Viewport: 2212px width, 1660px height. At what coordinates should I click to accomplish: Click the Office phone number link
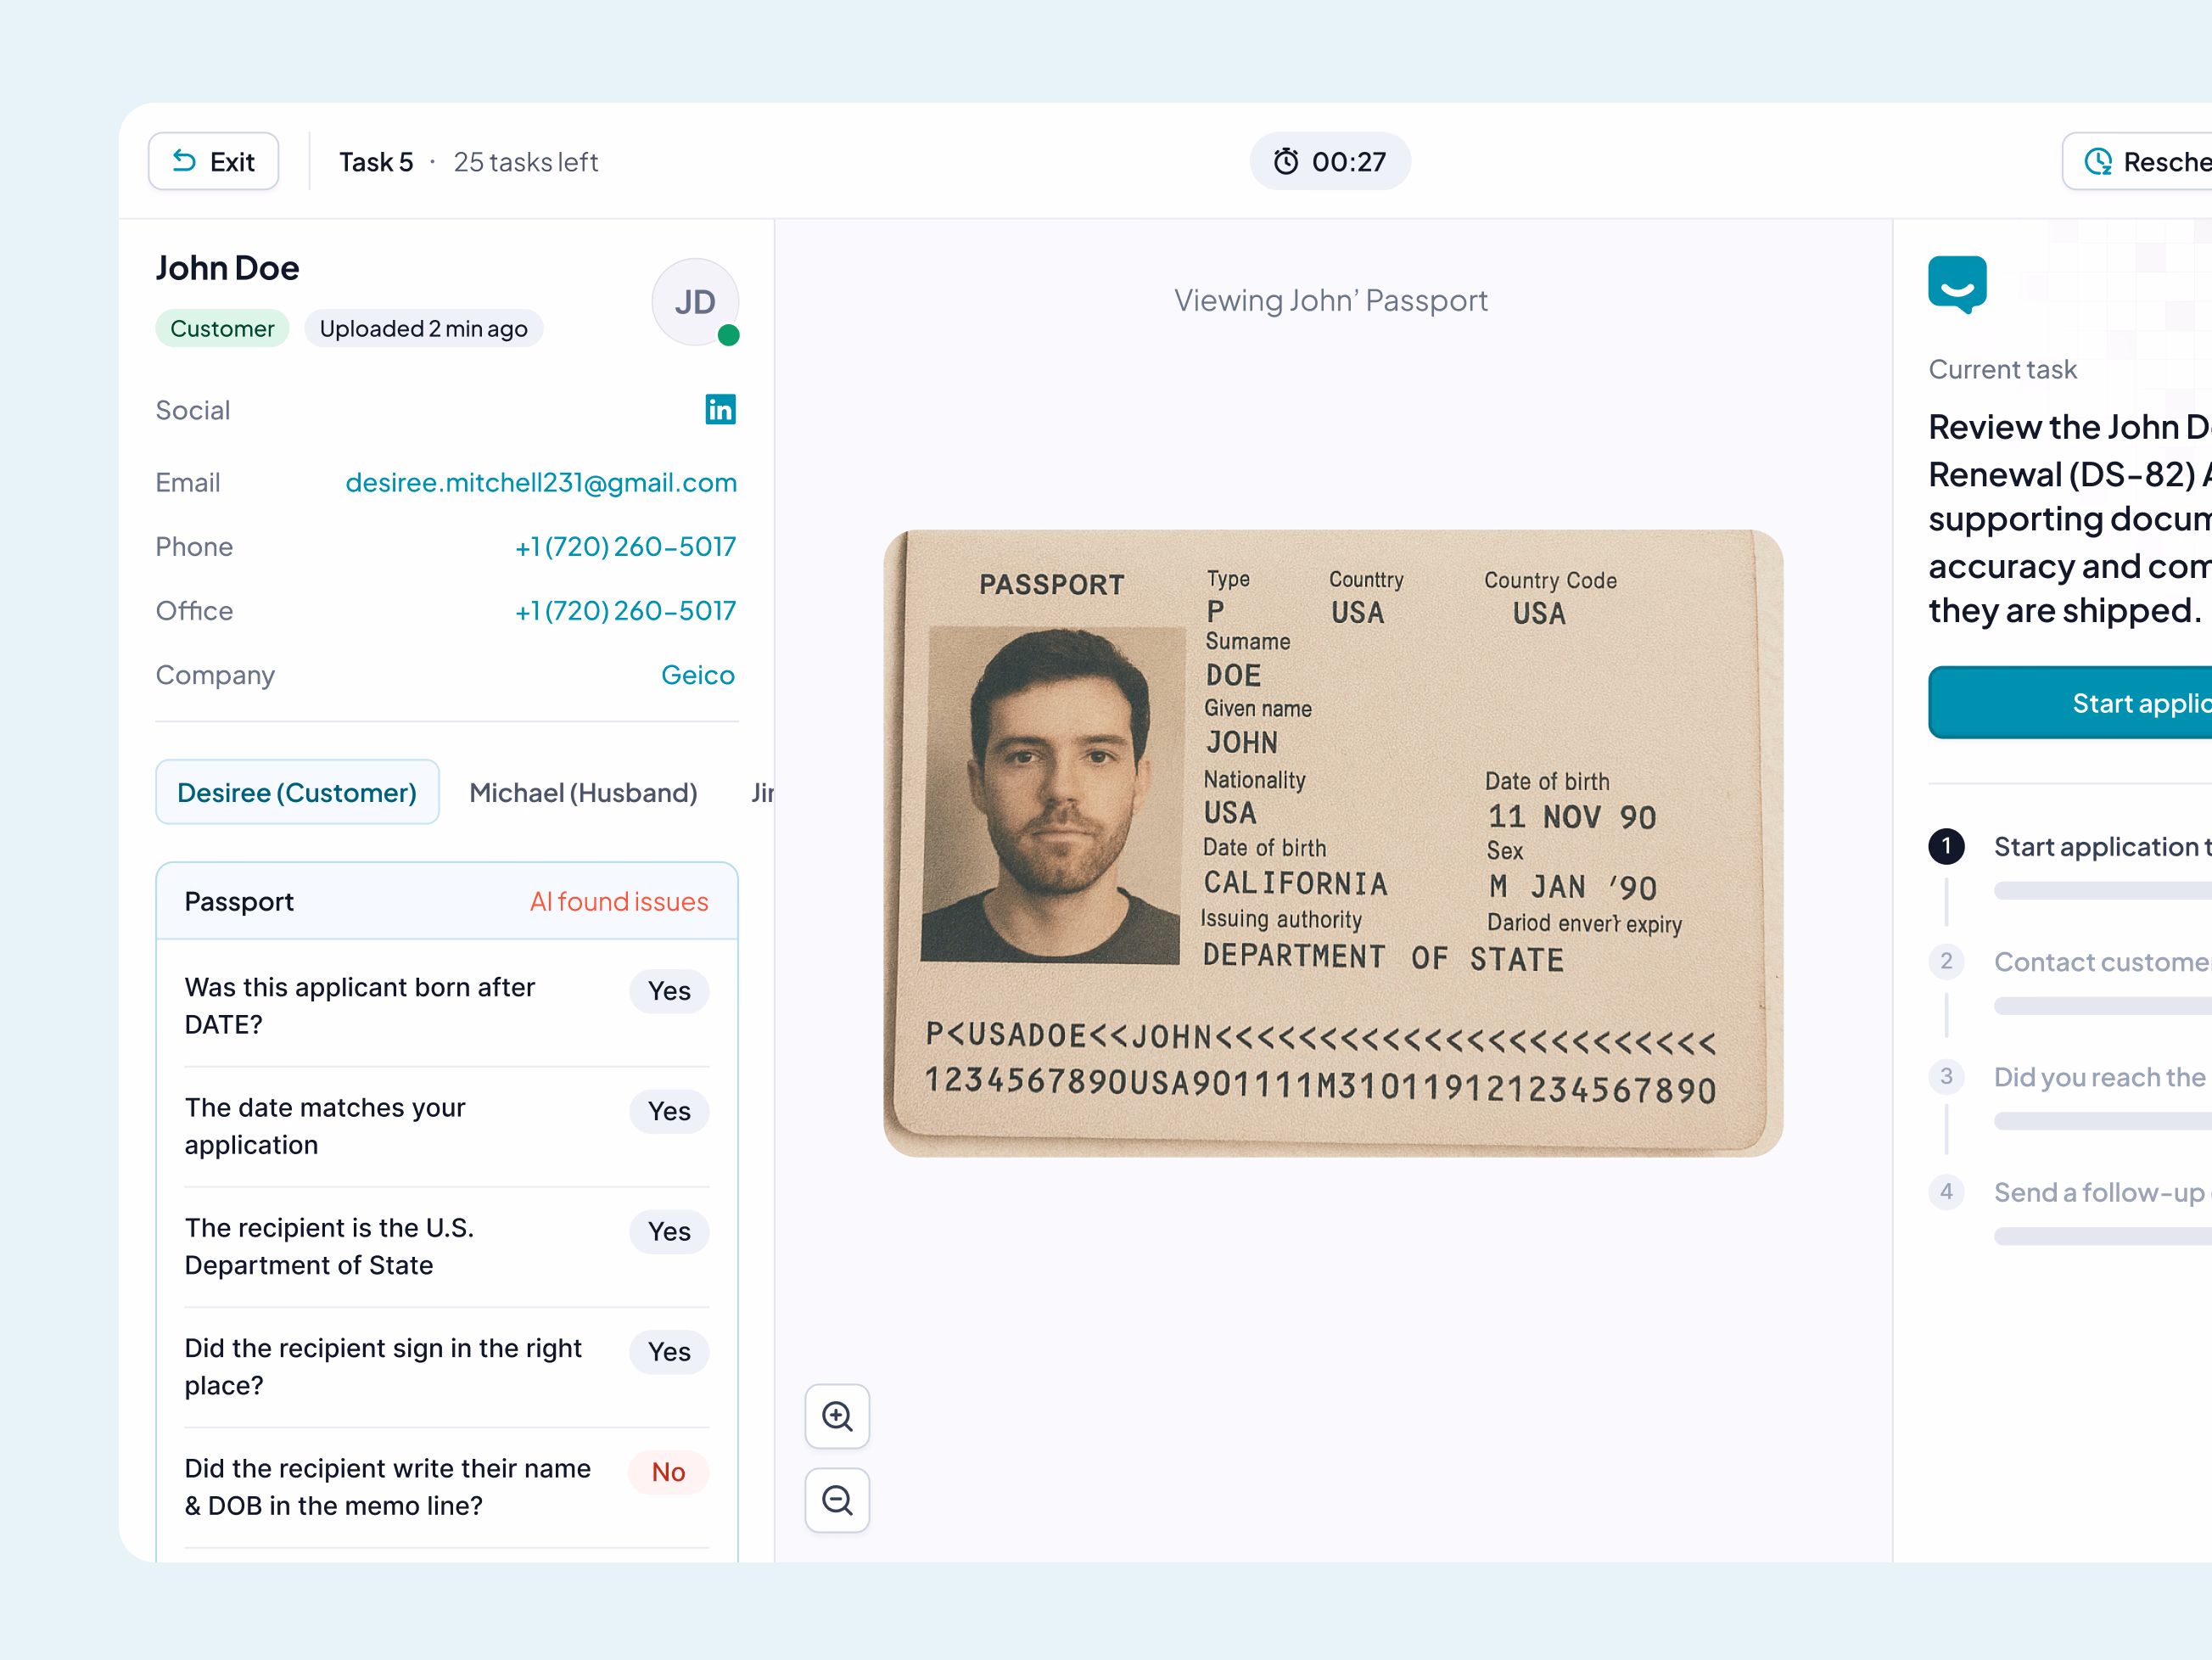tap(625, 611)
